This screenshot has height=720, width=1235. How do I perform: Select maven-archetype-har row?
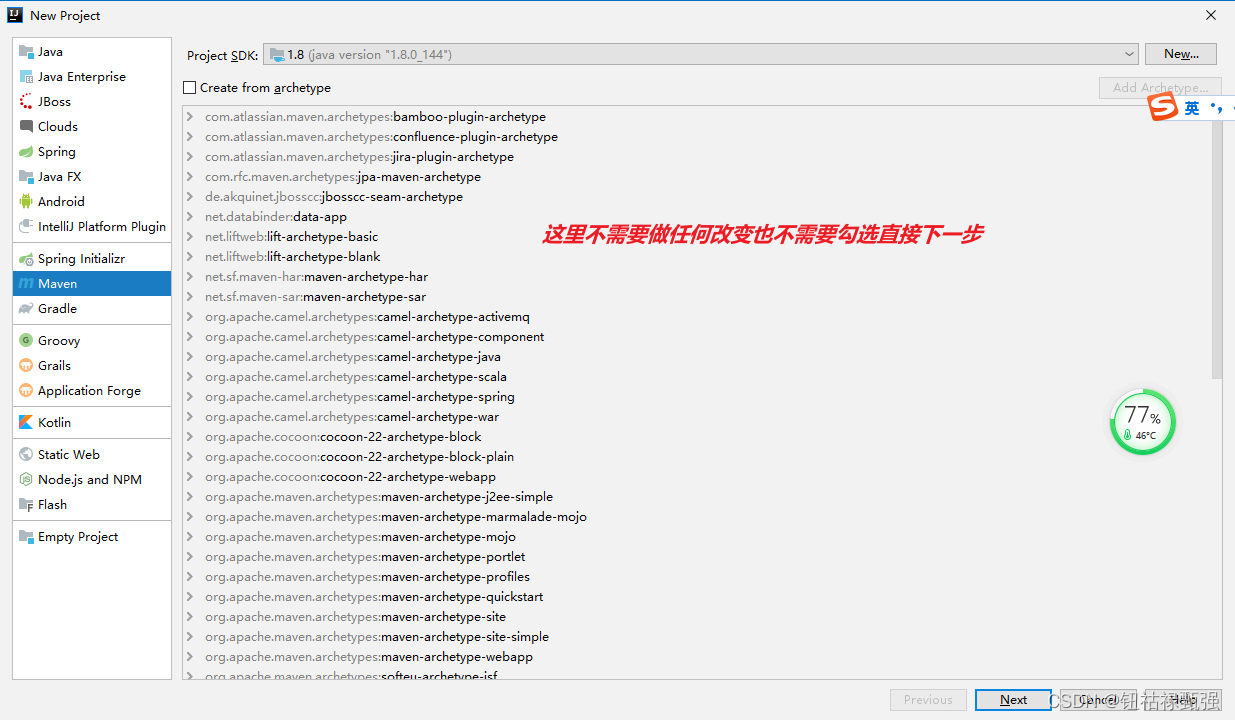pos(697,277)
